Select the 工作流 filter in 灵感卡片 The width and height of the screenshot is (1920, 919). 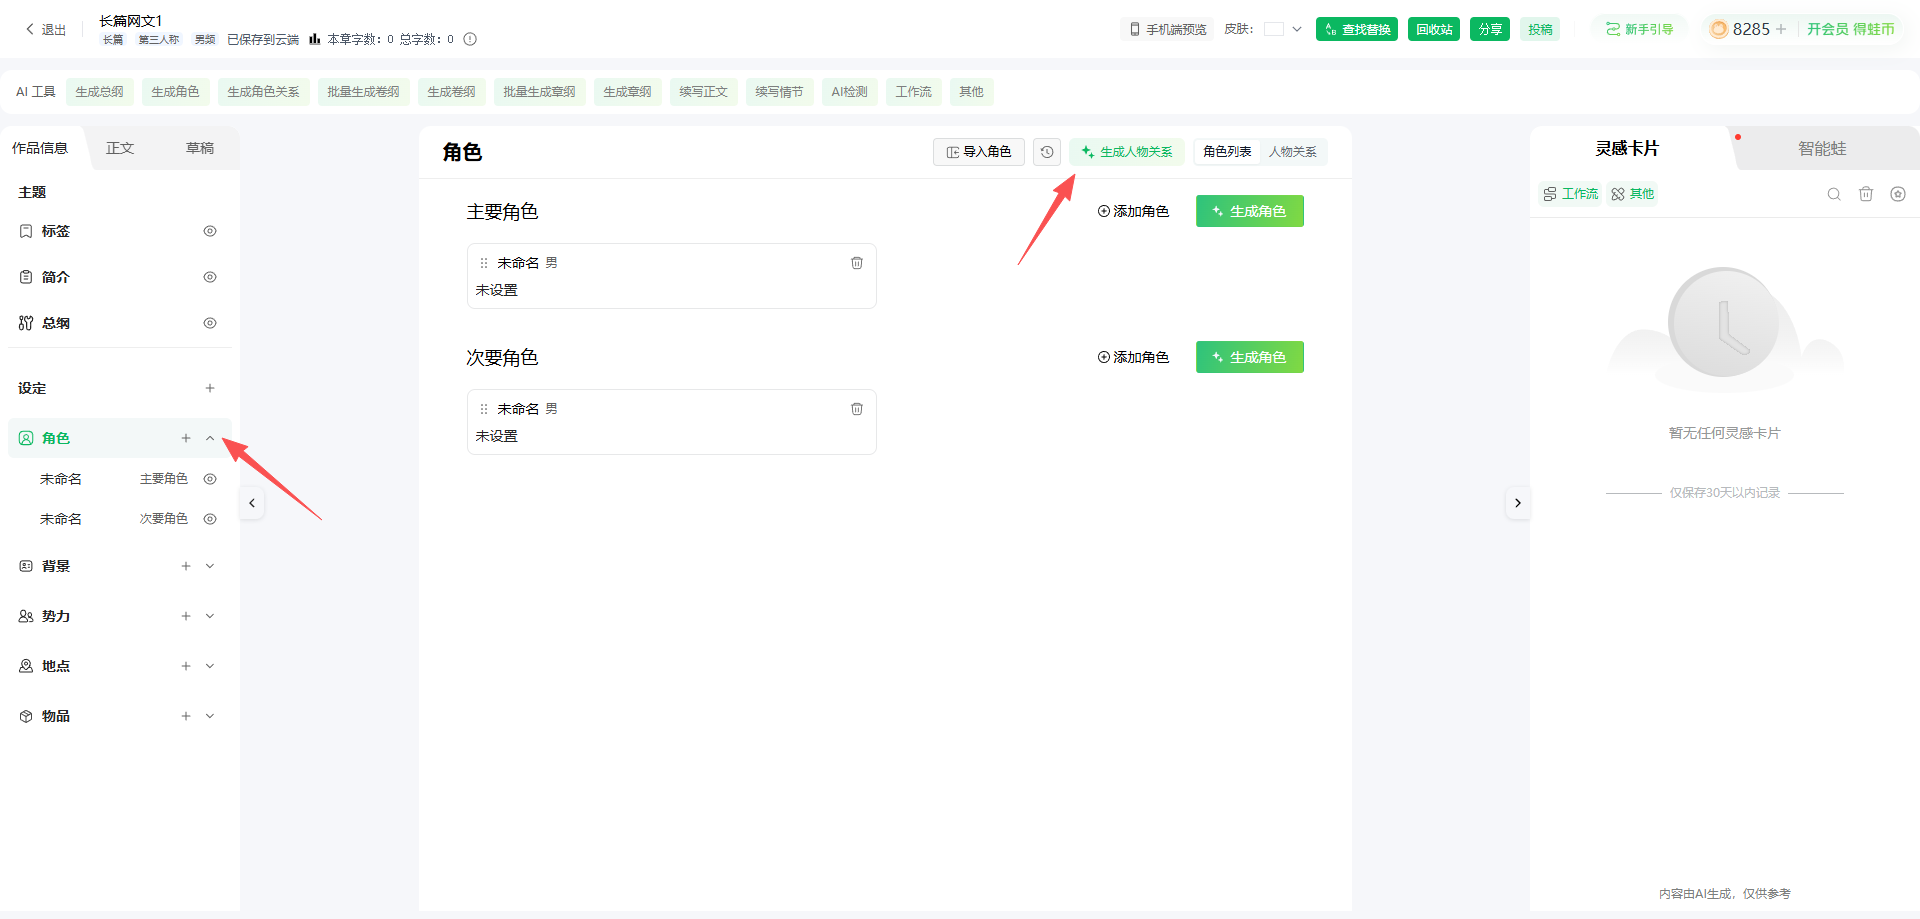pyautogui.click(x=1571, y=194)
